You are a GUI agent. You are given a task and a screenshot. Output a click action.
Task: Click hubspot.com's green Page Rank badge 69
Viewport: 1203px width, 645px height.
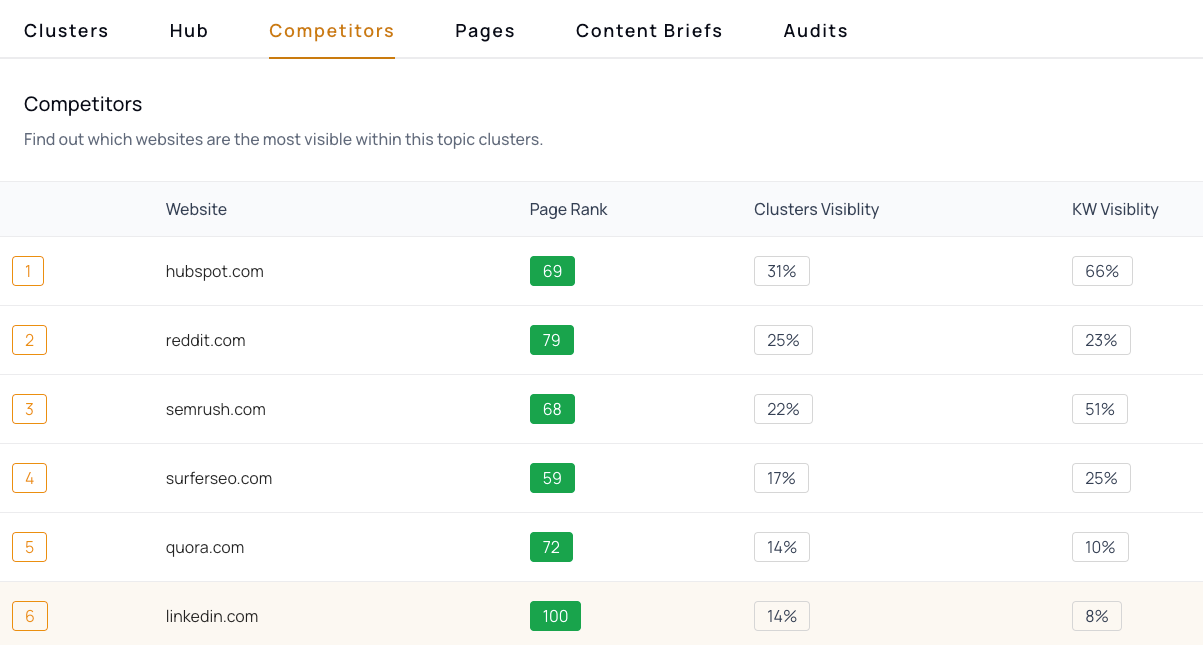coord(552,270)
